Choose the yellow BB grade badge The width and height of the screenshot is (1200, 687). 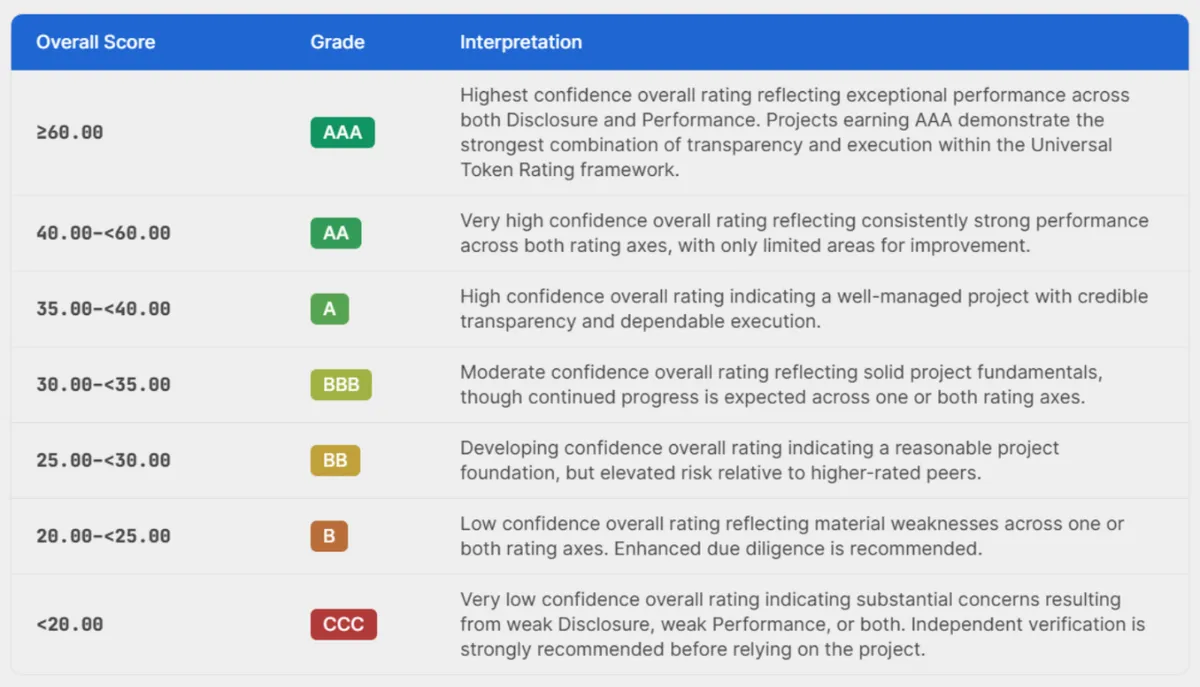335,460
